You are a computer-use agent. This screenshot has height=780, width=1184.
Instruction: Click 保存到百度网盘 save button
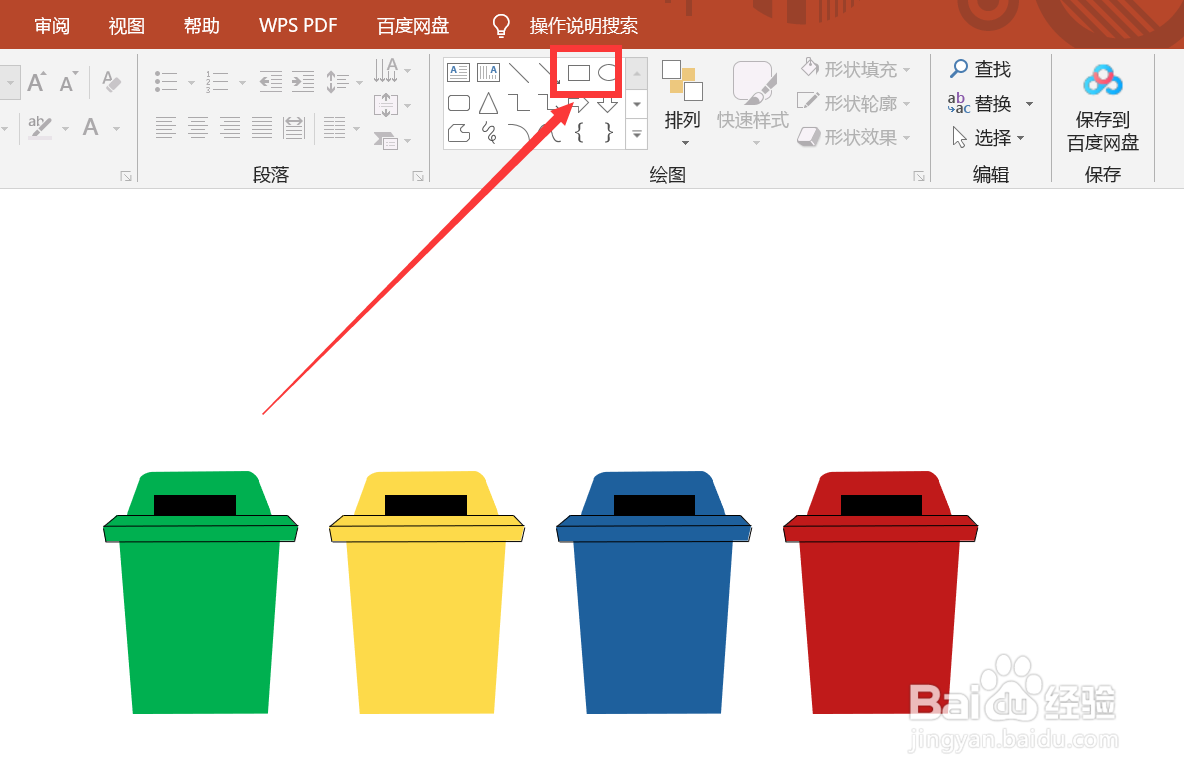[1102, 107]
